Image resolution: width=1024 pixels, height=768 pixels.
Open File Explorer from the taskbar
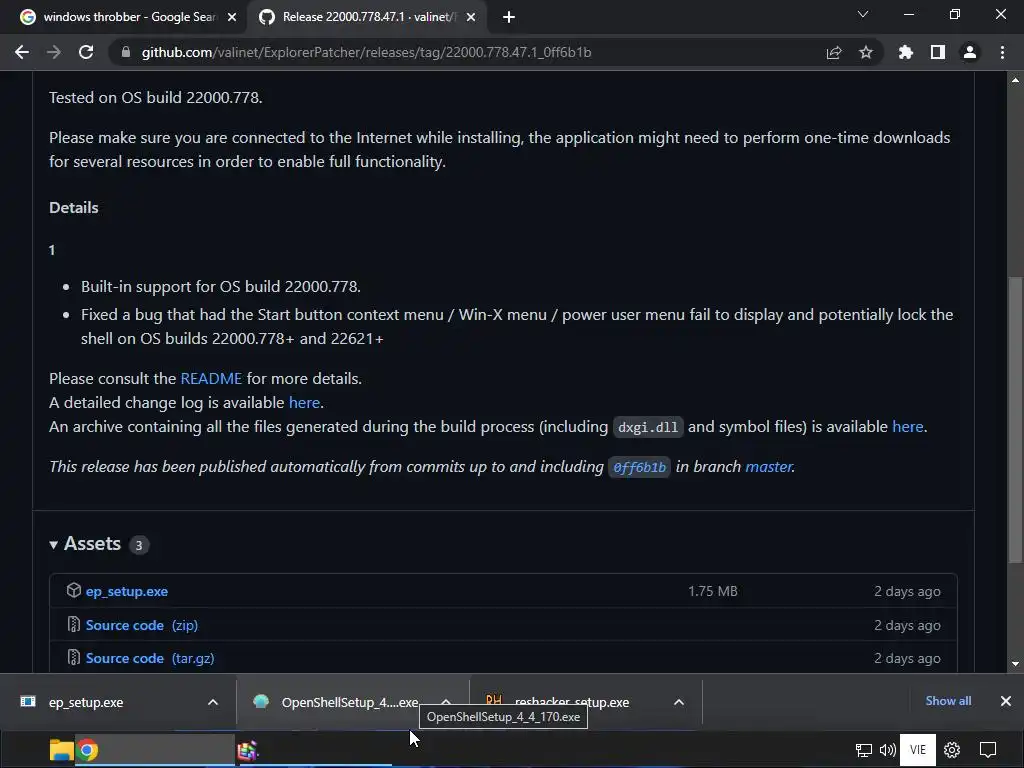pos(61,750)
